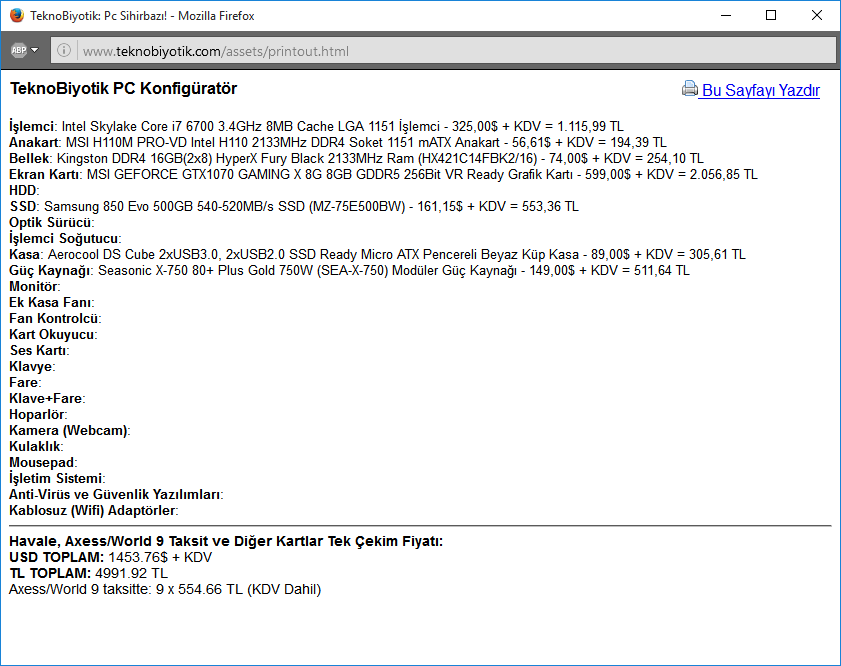
Task: Click the '9 x 554.66 TL' installment line
Action: tap(165, 590)
